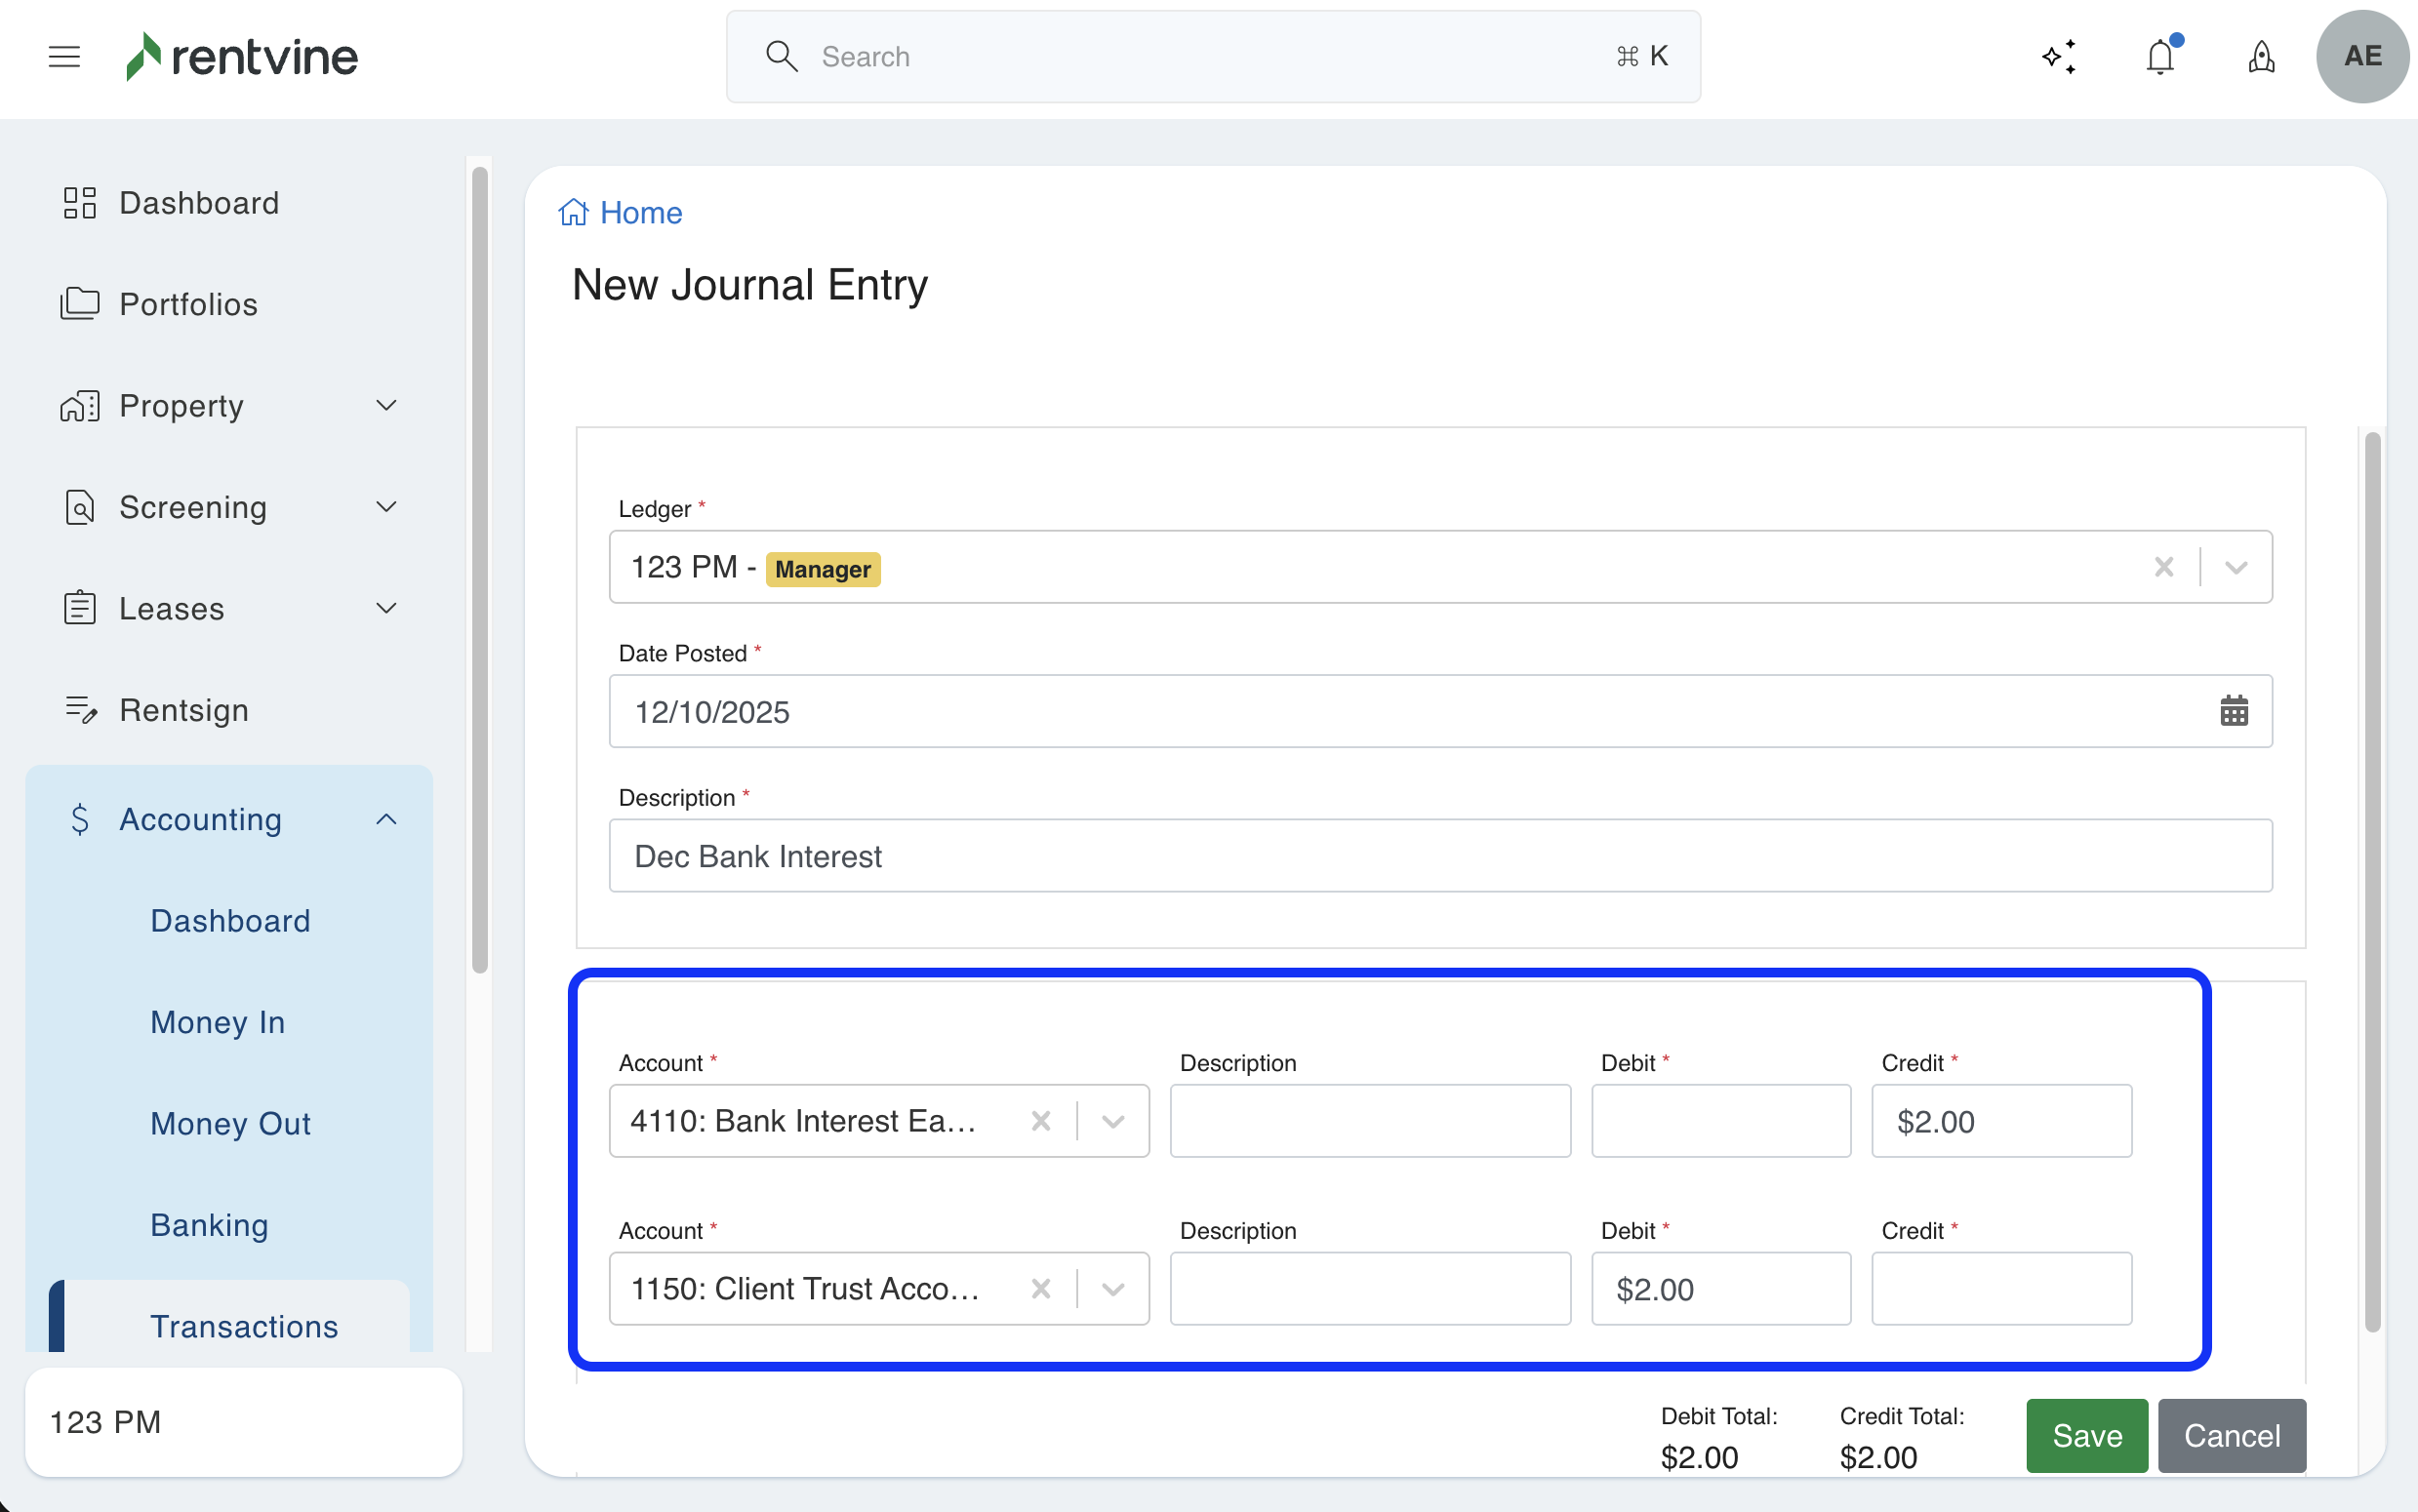Open the notifications bell

[2160, 57]
